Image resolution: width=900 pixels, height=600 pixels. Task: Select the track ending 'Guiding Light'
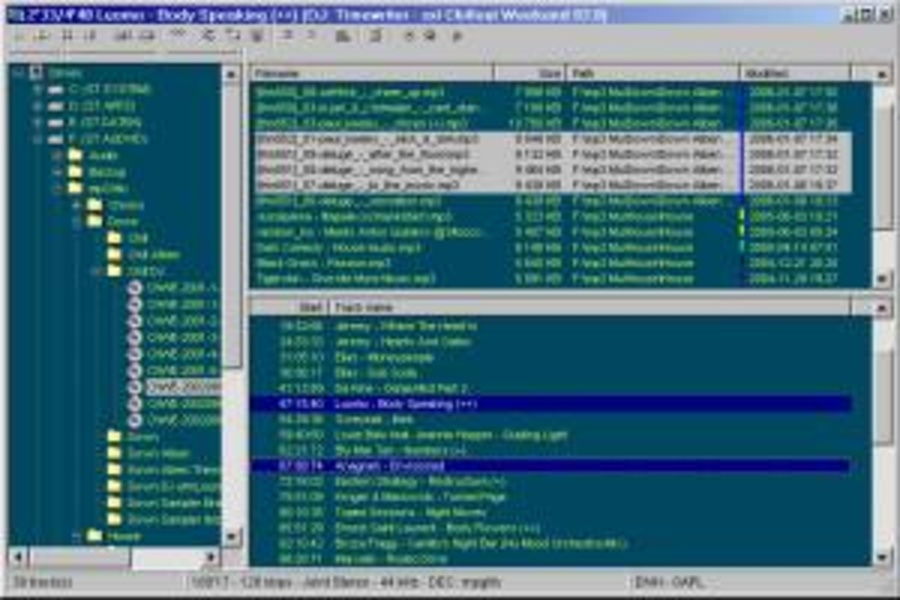551,435
